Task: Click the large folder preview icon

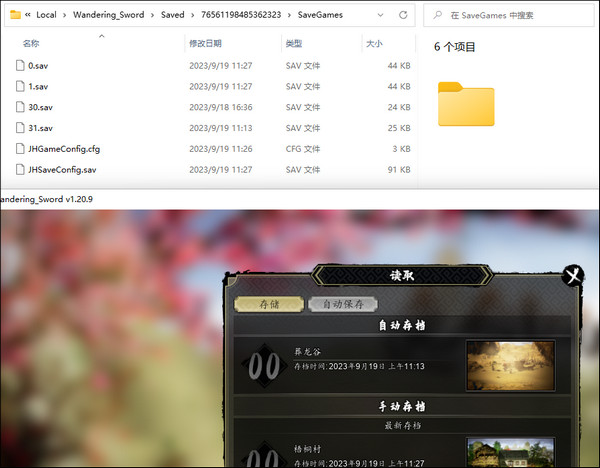Action: 466,104
